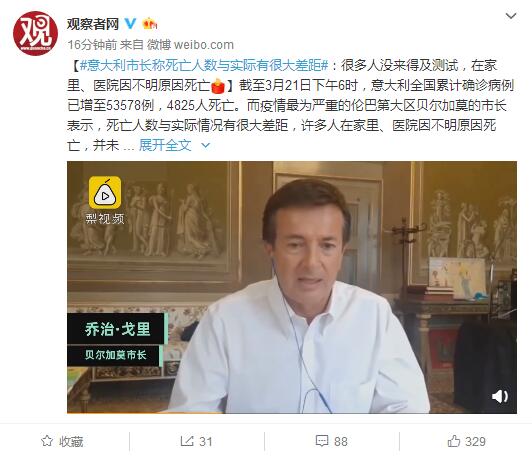Open the 观察者网 profile avatar
This screenshot has height=459, width=532.
(35, 33)
